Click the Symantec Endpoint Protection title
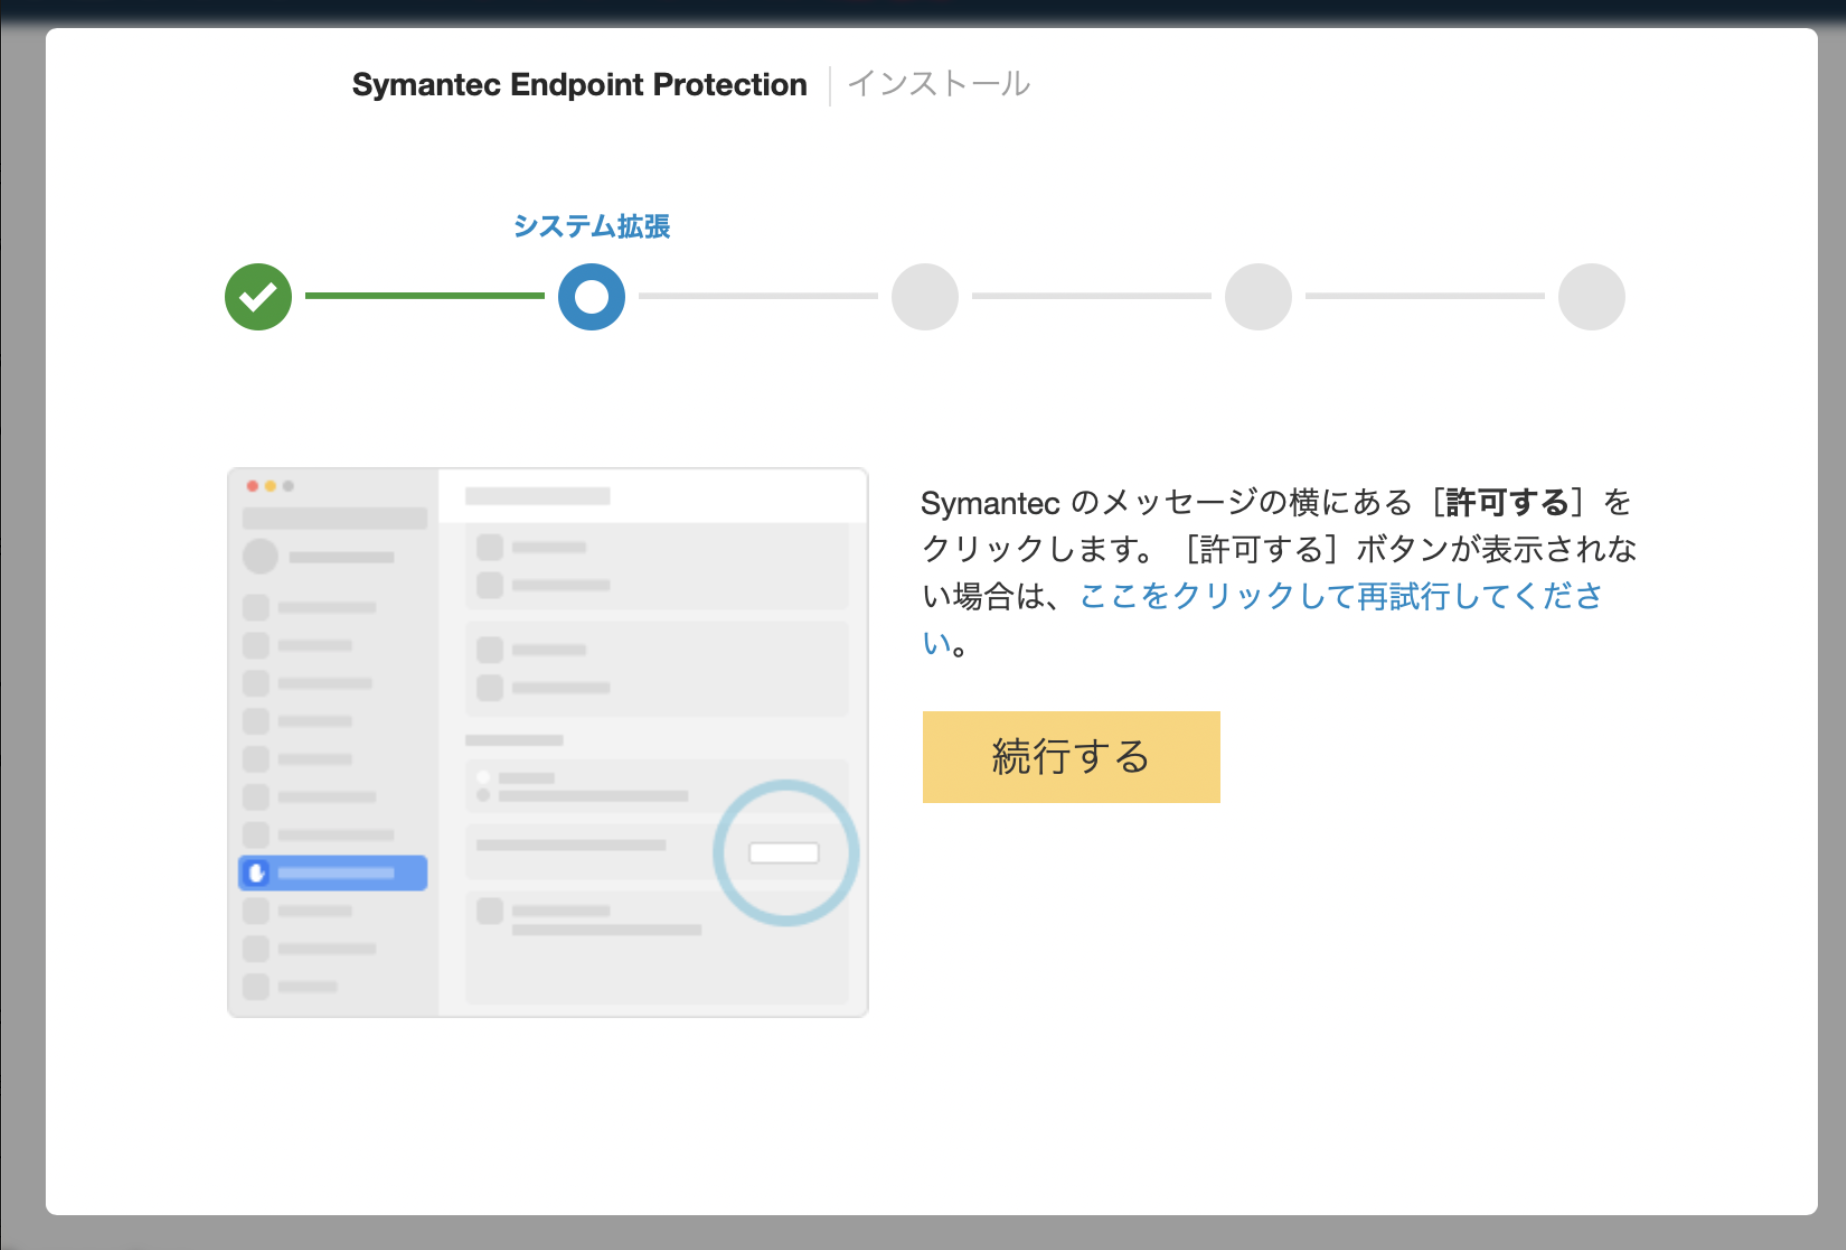This screenshot has height=1250, width=1846. 579,85
